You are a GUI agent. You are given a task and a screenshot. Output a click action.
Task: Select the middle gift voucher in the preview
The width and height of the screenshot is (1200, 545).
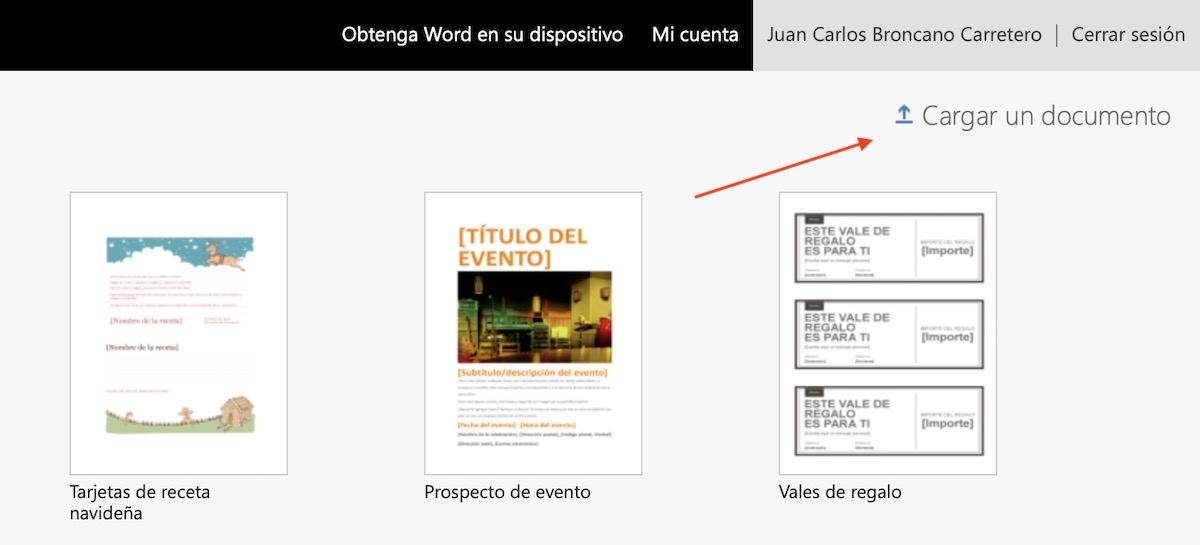pos(887,334)
